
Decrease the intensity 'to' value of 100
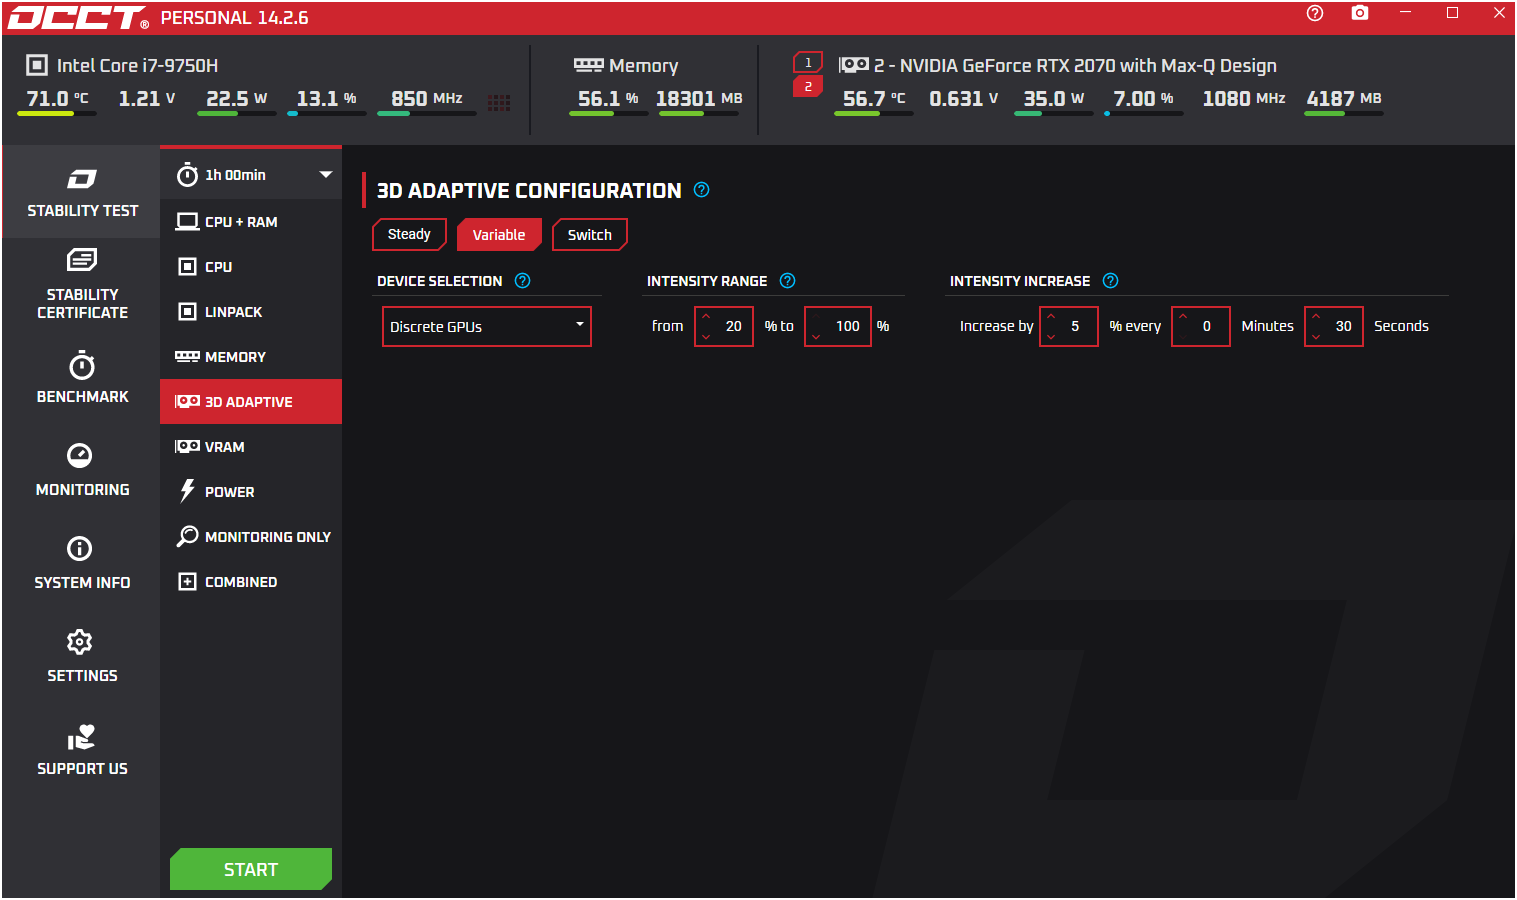tap(816, 337)
